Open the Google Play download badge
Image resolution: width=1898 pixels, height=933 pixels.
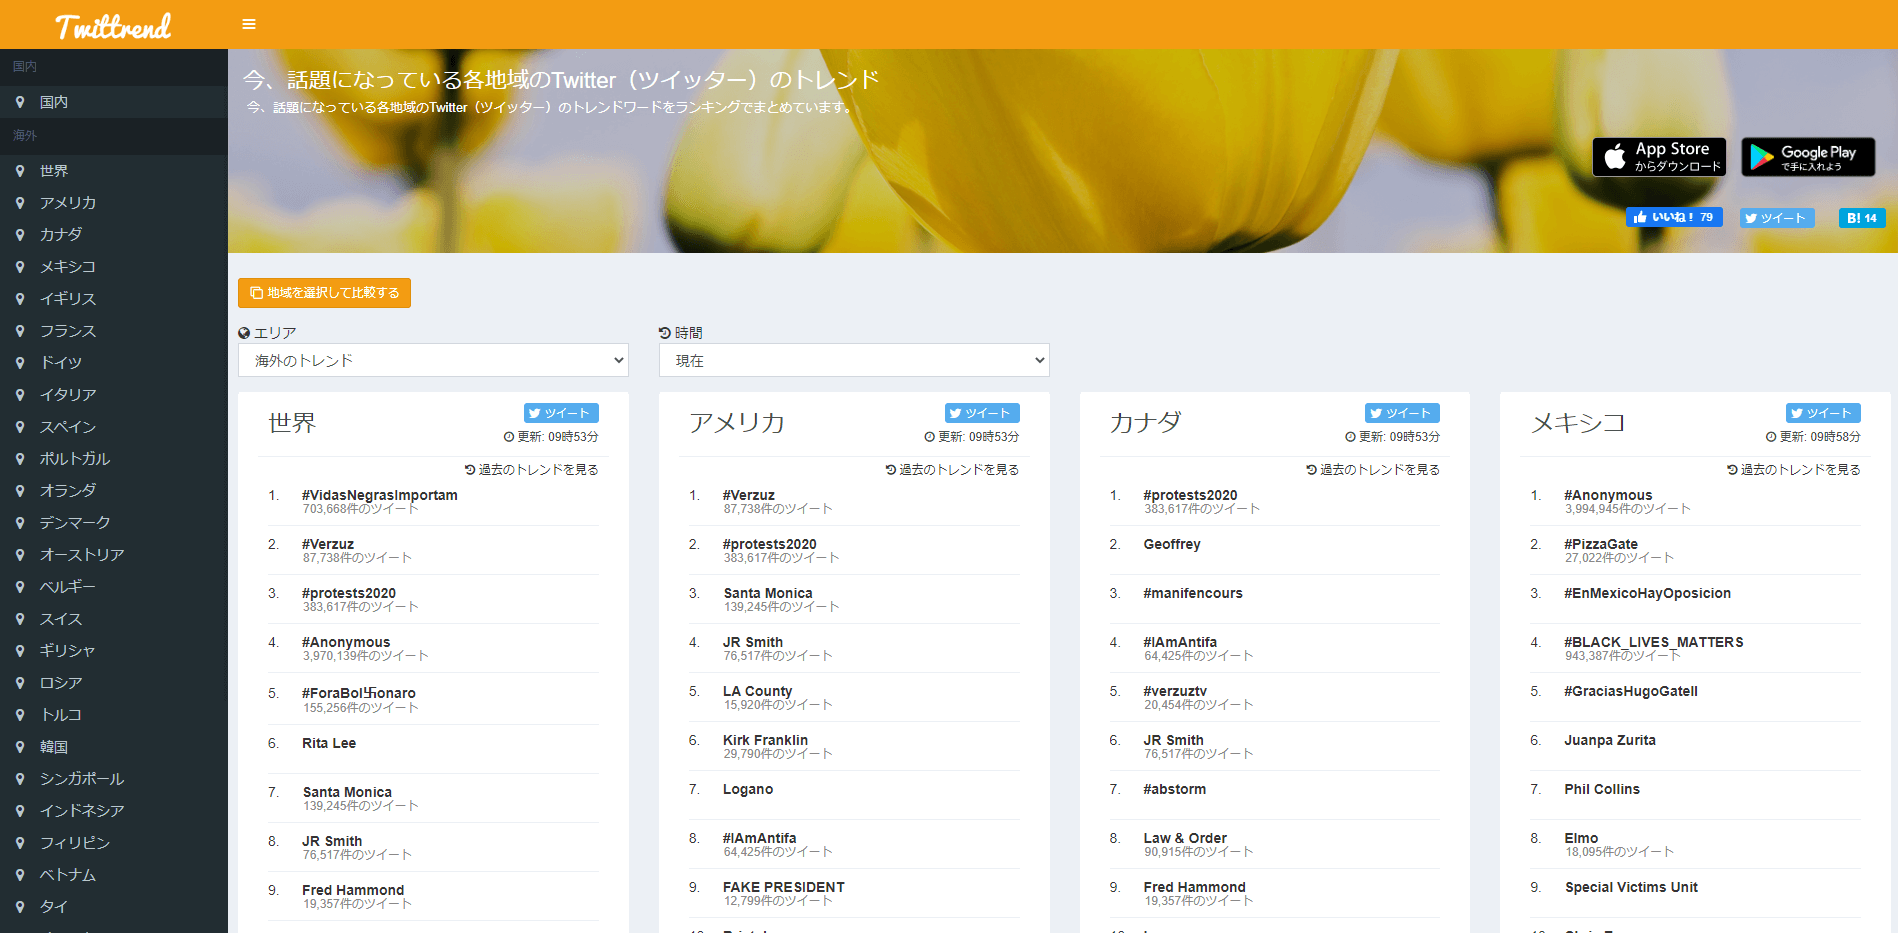tap(1807, 157)
